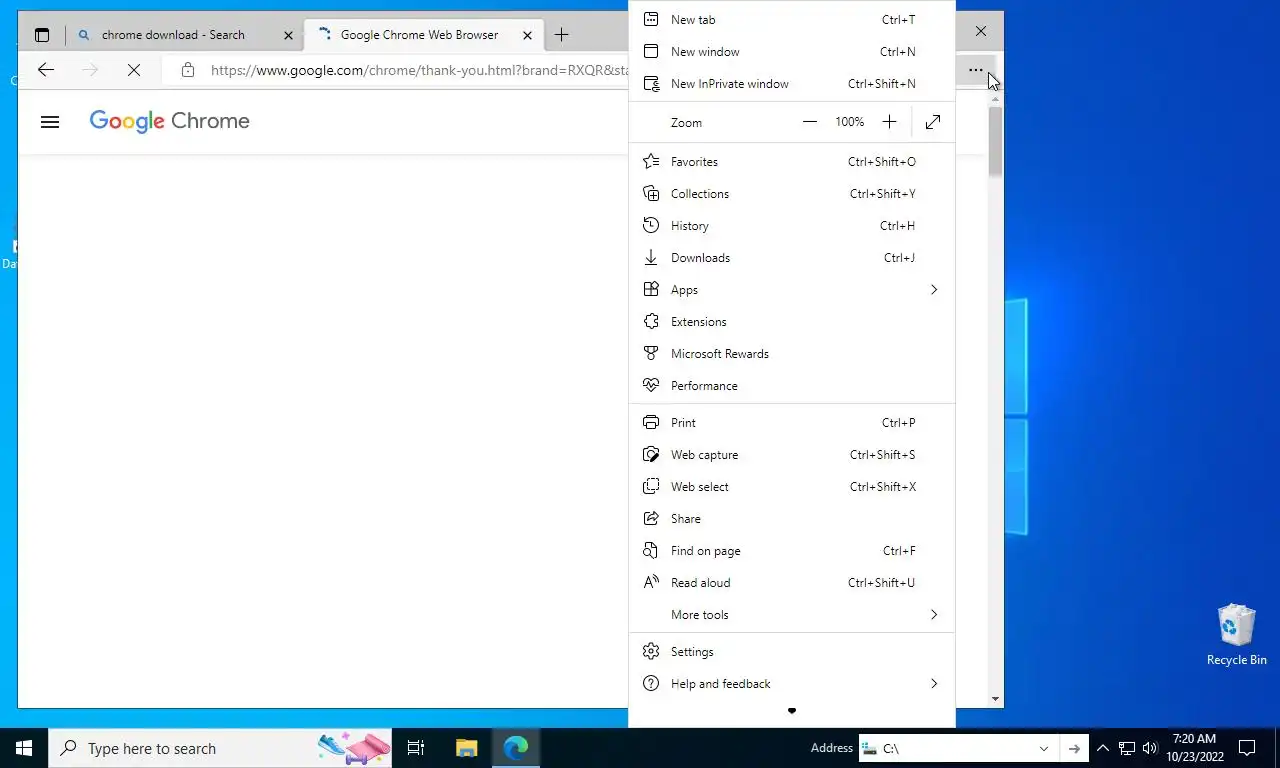Image resolution: width=1280 pixels, height=768 pixels.
Task: Click the Collections icon in menu
Action: 651,193
